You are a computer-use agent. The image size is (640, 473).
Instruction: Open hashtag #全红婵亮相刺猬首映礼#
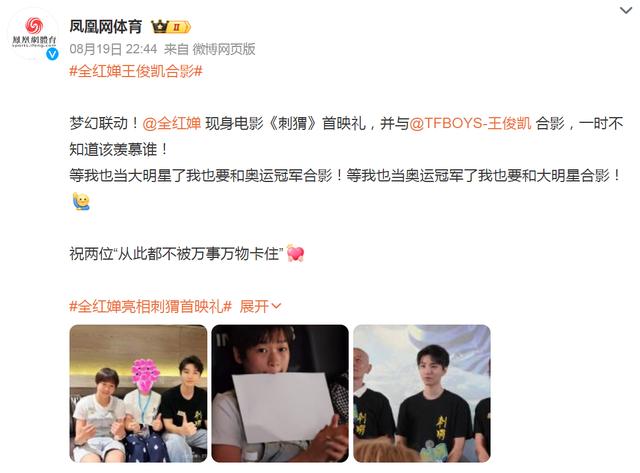[x=151, y=306]
